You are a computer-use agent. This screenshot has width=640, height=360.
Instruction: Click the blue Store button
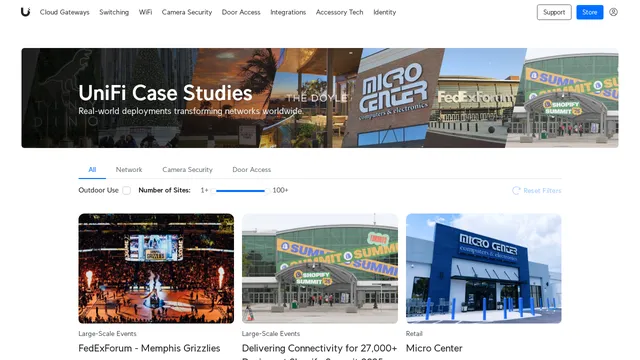click(x=589, y=12)
